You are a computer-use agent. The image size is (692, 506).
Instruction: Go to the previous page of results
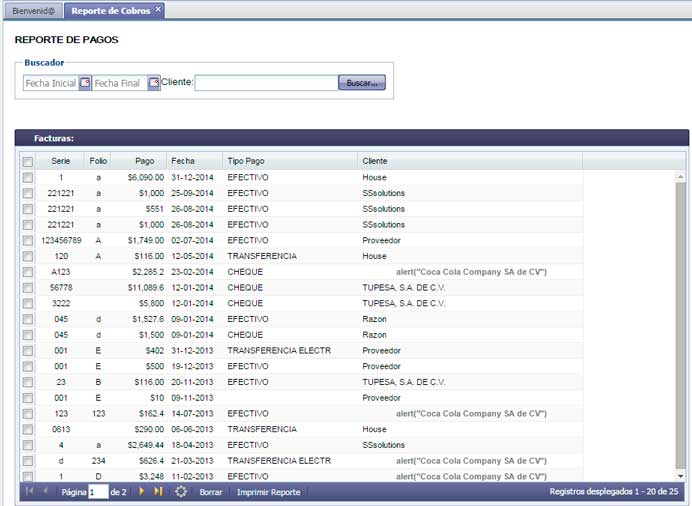45,492
